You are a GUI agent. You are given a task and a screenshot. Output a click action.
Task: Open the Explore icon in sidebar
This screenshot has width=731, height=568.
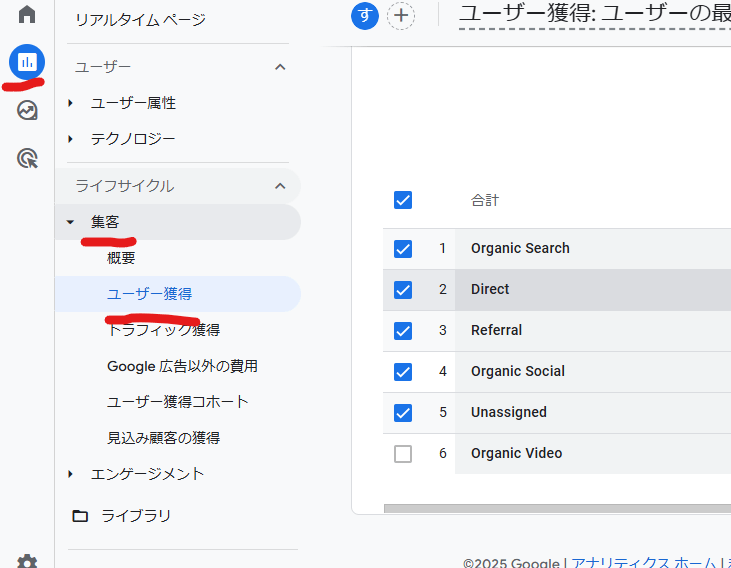click(27, 110)
